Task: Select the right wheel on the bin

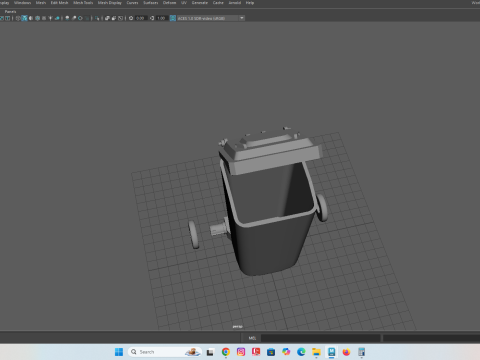Action: click(x=322, y=207)
